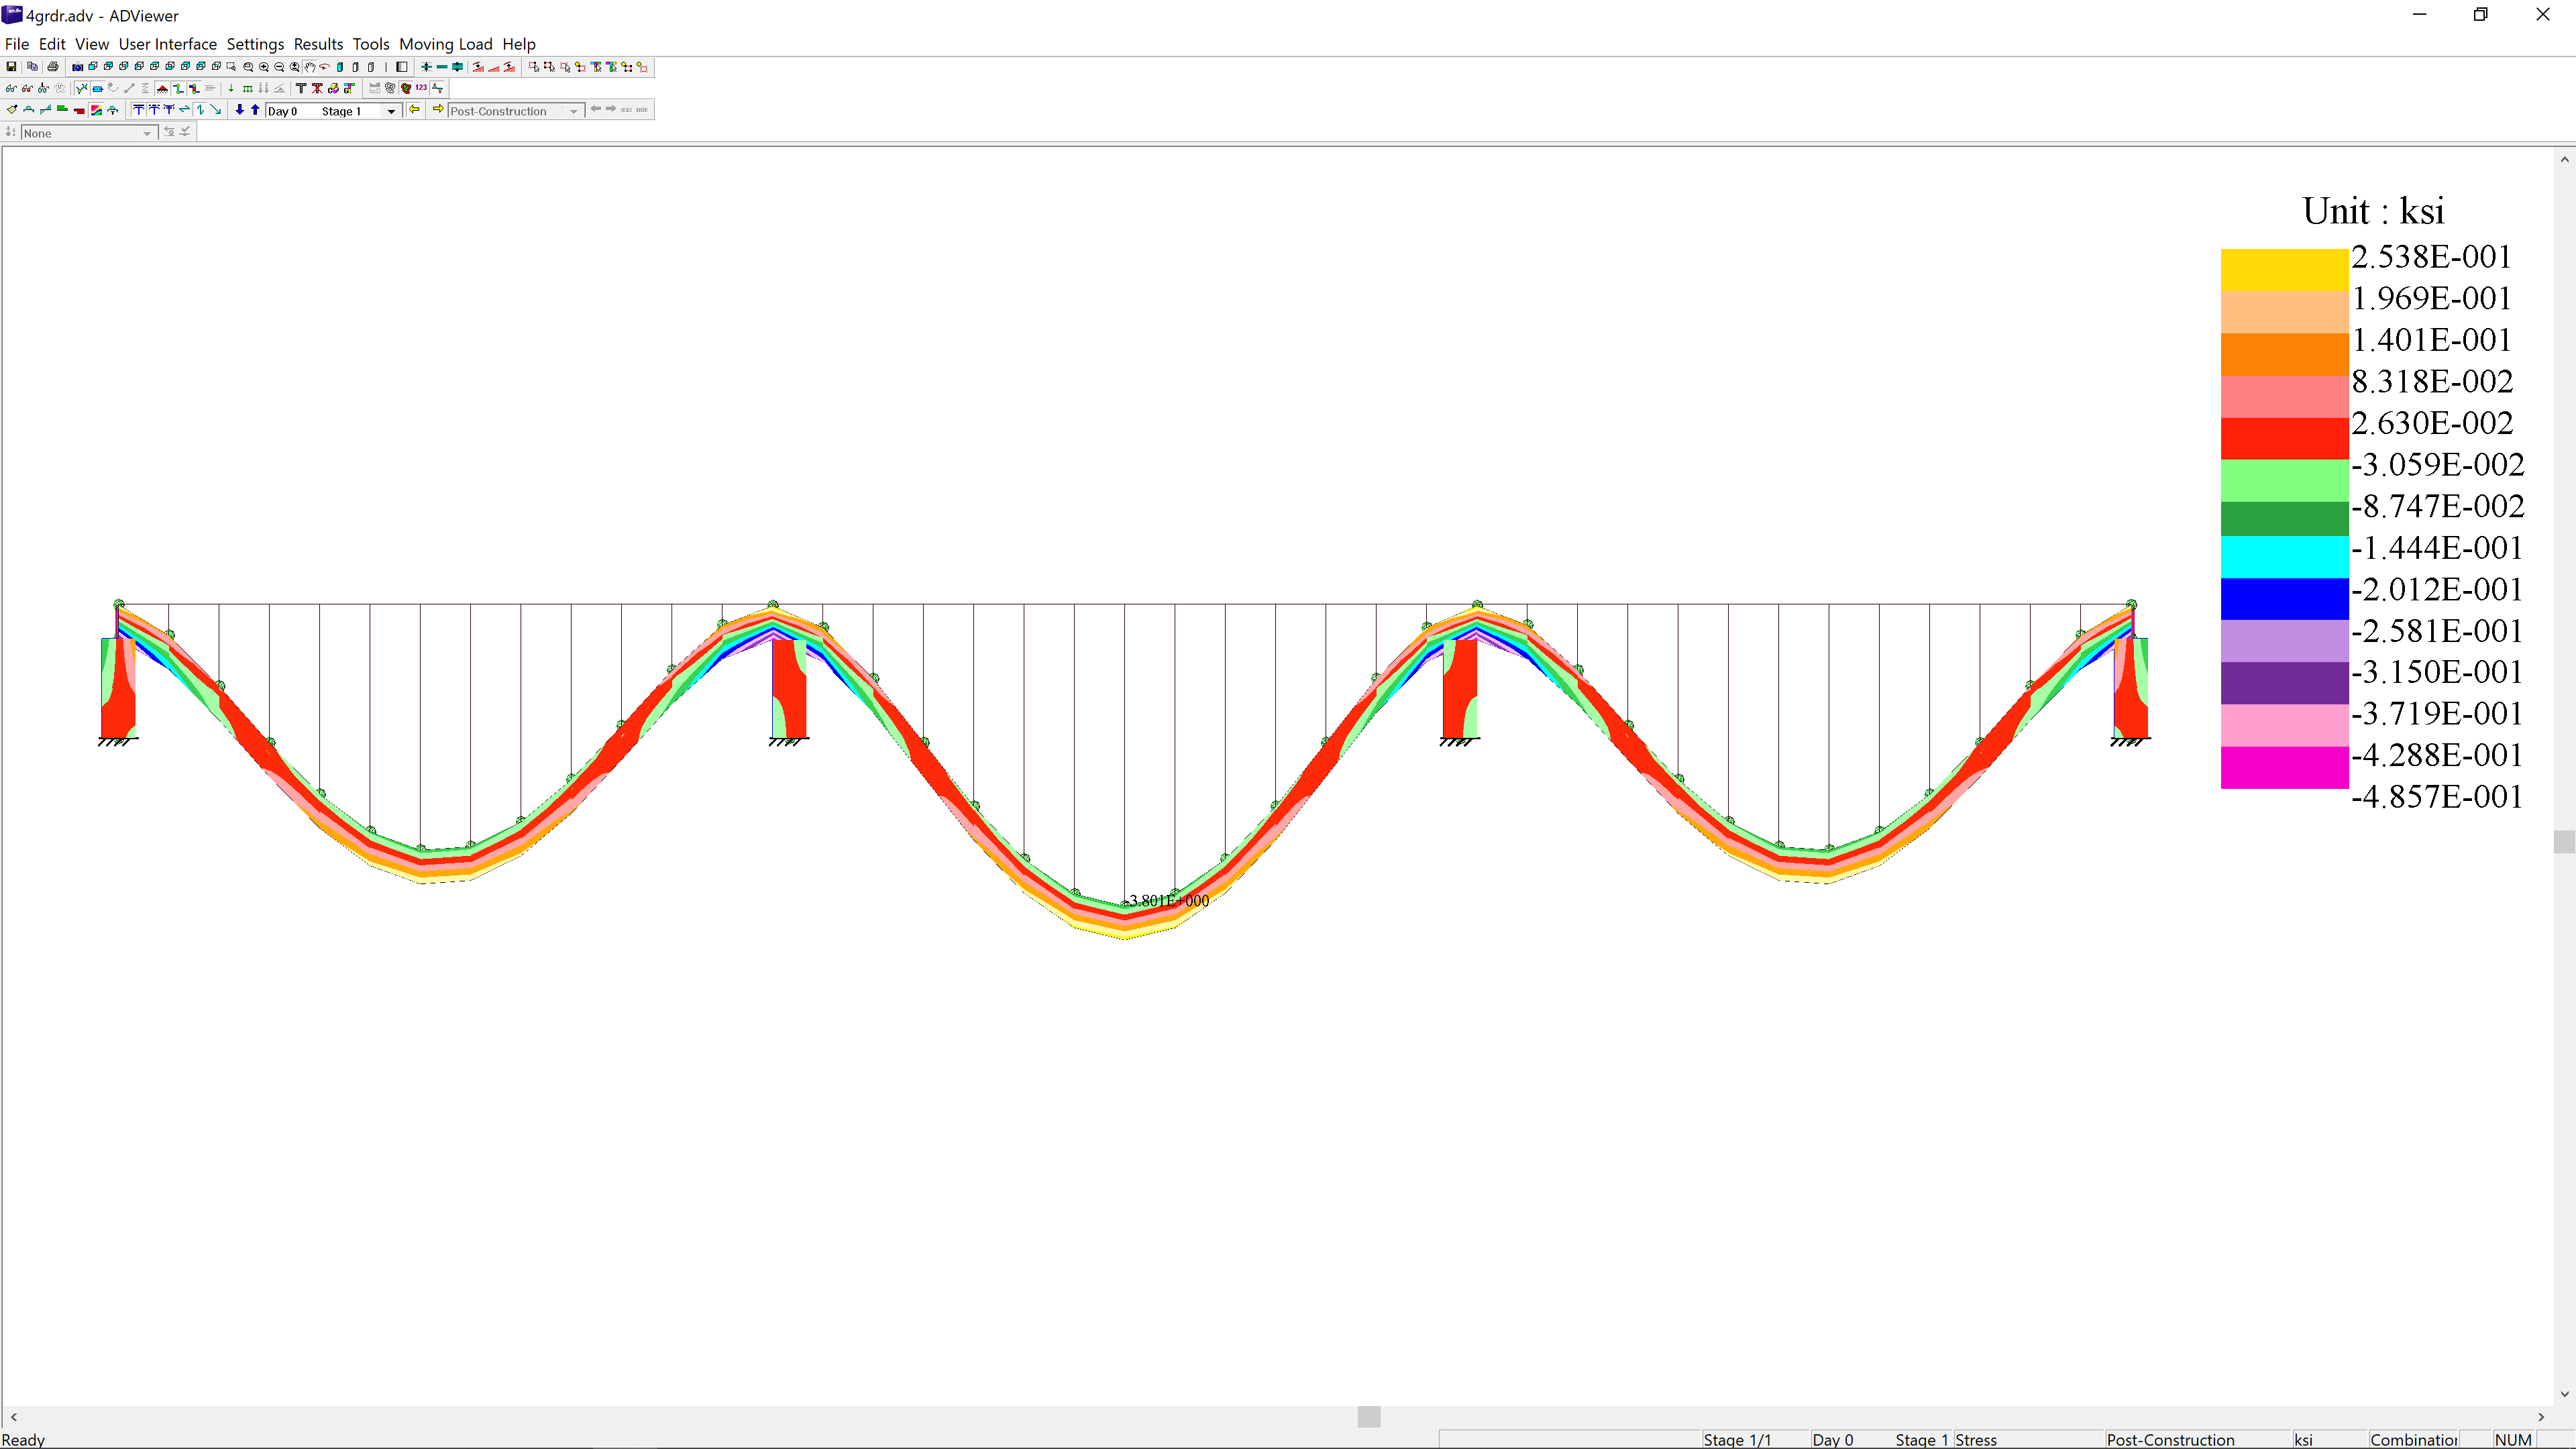Click the blue down arrow stage icon

(x=240, y=110)
